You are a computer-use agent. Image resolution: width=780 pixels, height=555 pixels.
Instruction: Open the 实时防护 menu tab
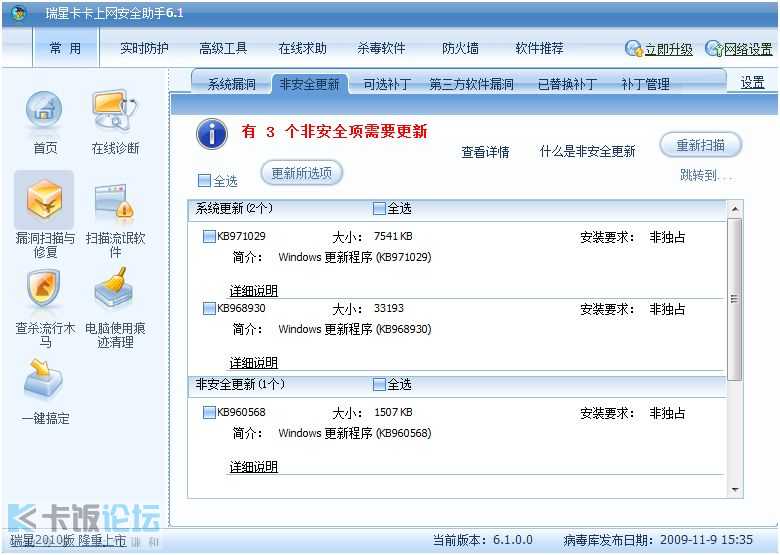coord(144,48)
